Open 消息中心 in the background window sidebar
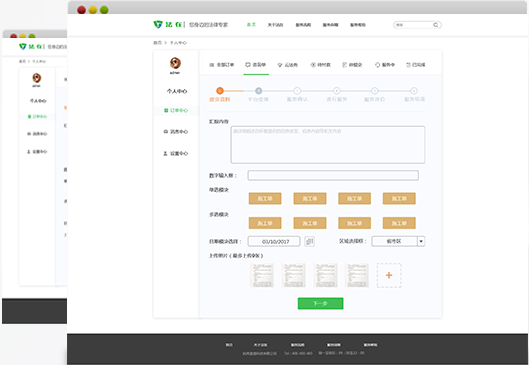The width and height of the screenshot is (529, 365). click(37, 134)
